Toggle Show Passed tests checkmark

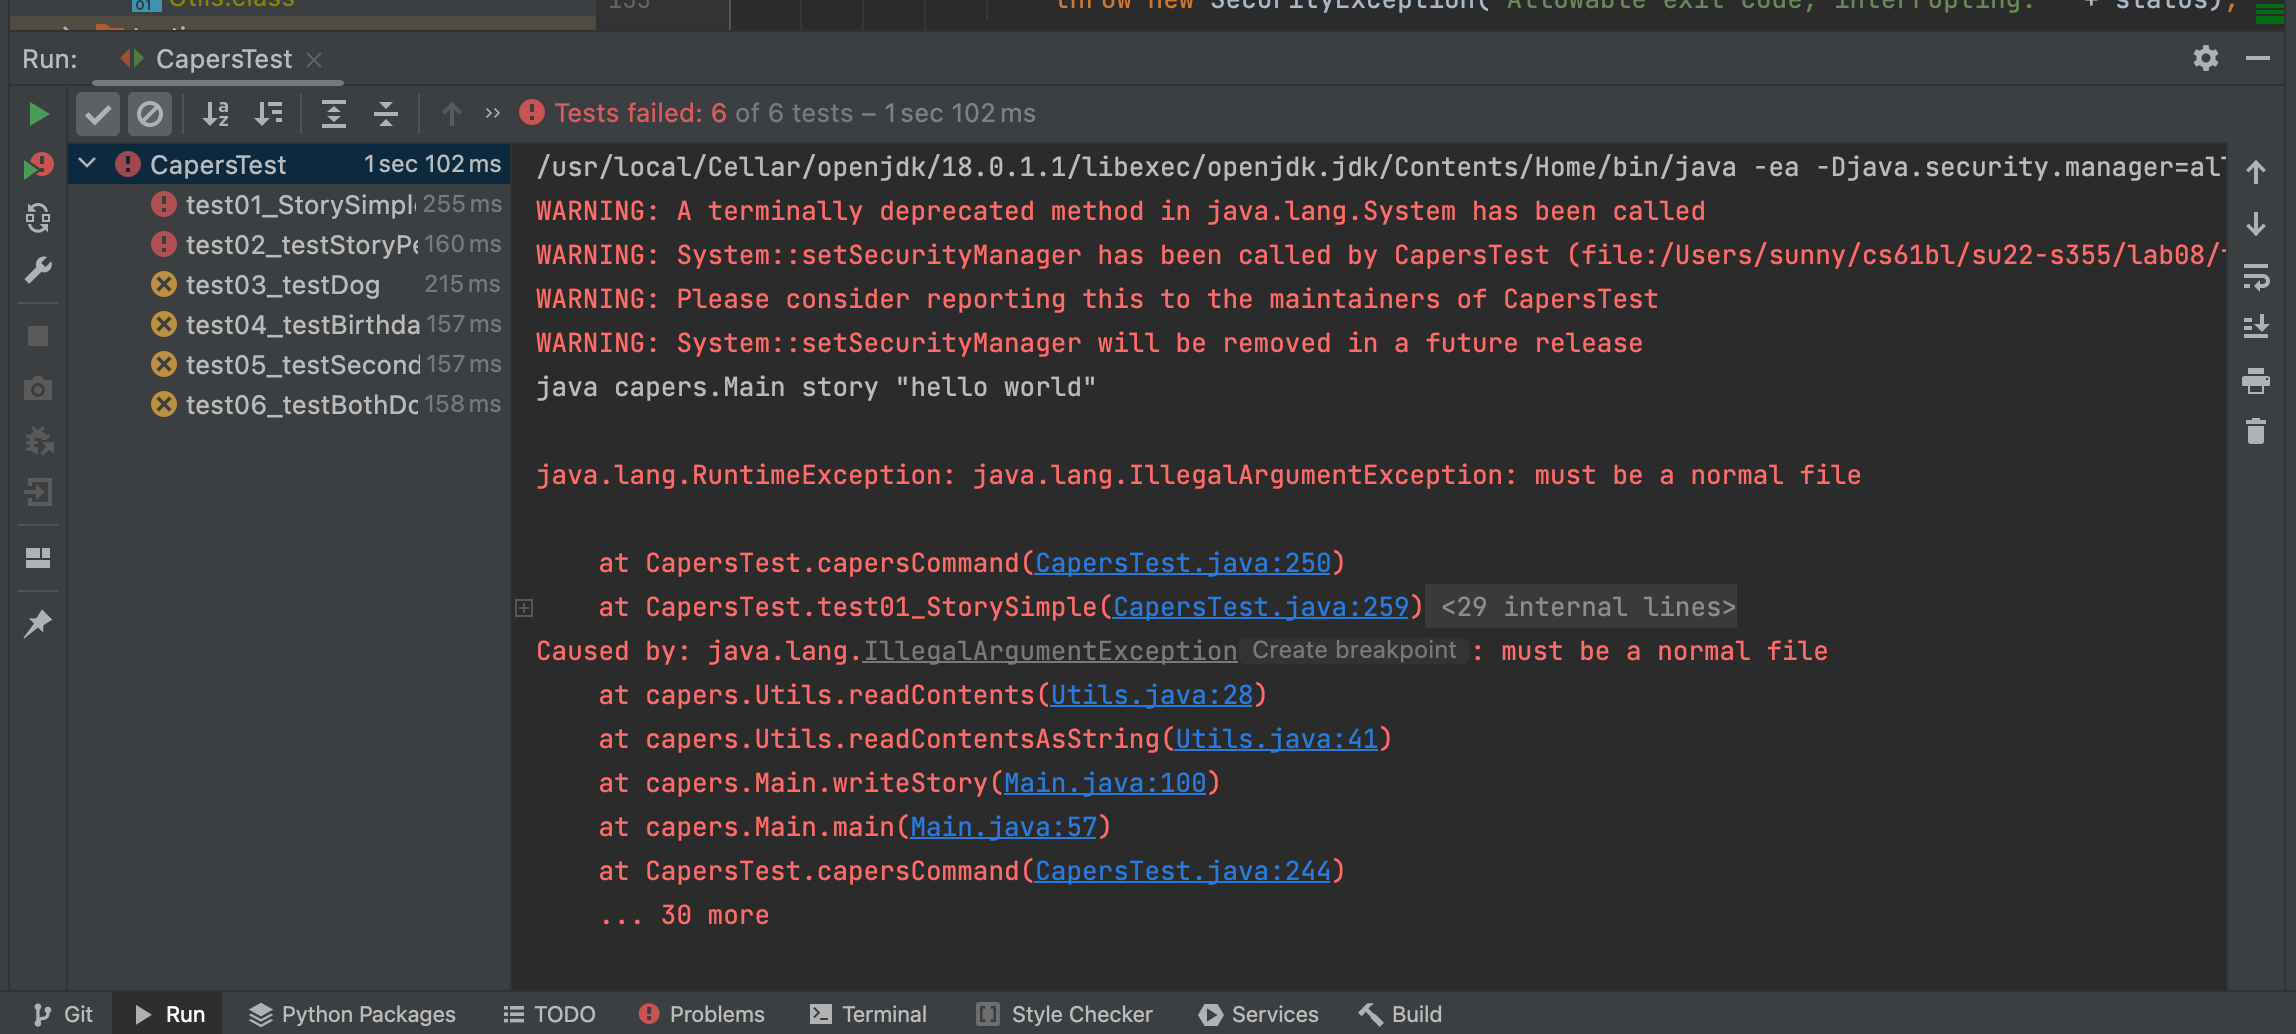click(x=98, y=114)
